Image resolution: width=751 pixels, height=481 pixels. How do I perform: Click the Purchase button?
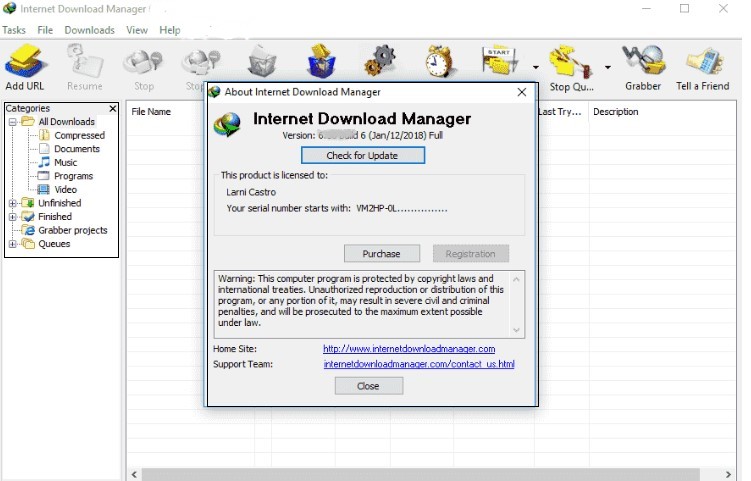[382, 253]
